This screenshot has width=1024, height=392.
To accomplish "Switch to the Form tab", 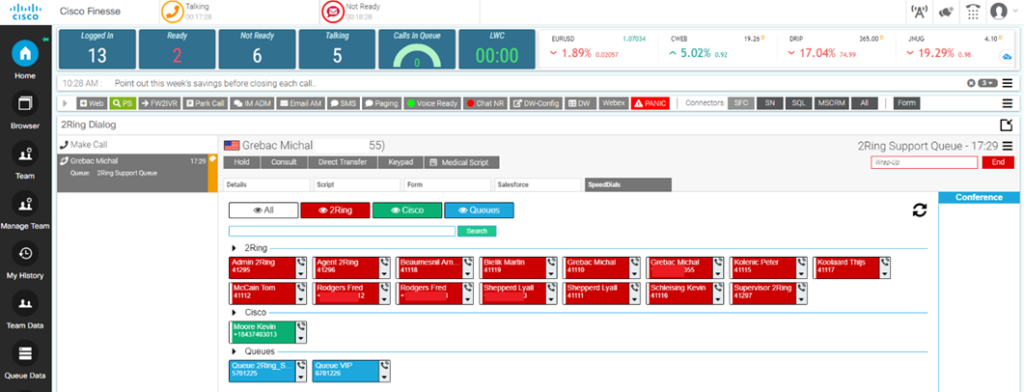I will pos(448,185).
